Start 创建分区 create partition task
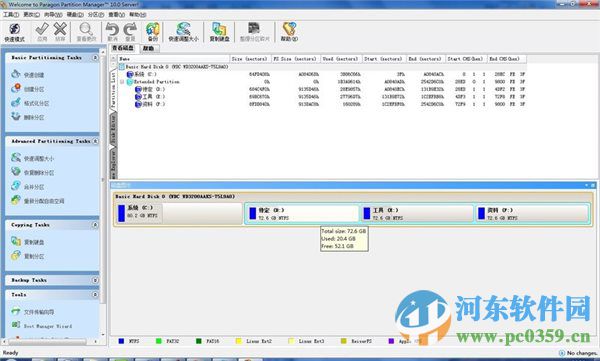Image resolution: width=600 pixels, height=361 pixels. [28, 89]
